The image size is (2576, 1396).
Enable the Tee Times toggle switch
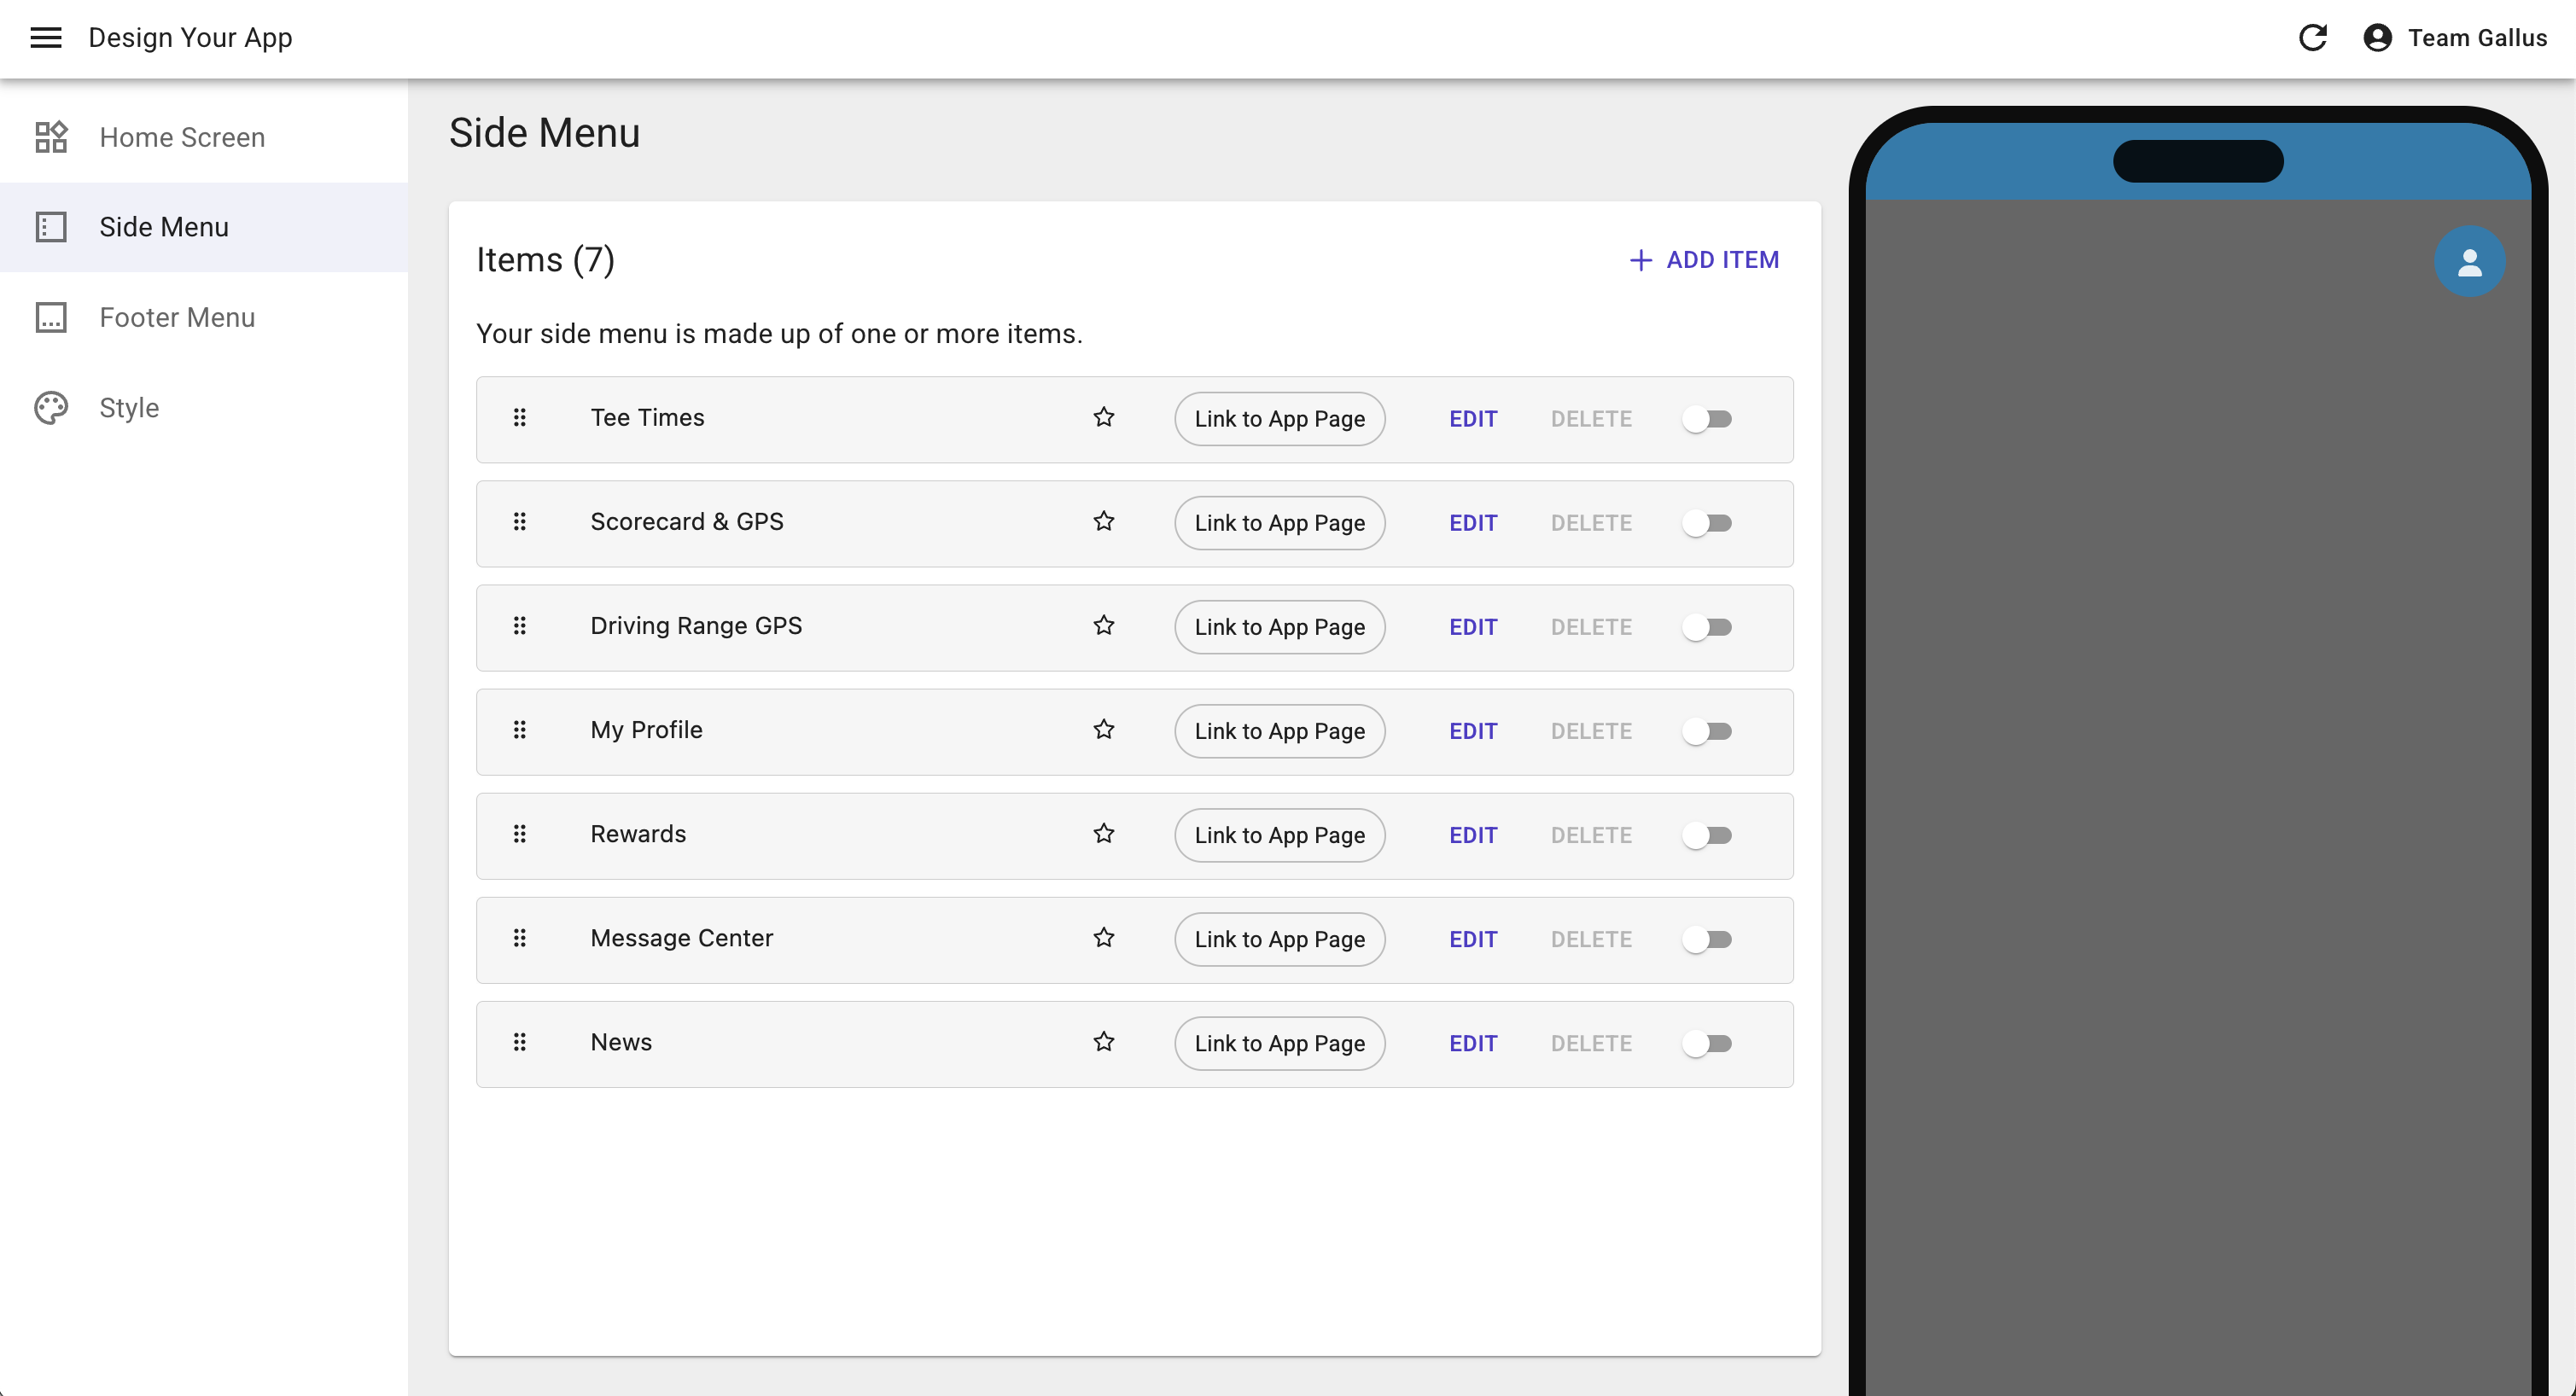[1707, 419]
